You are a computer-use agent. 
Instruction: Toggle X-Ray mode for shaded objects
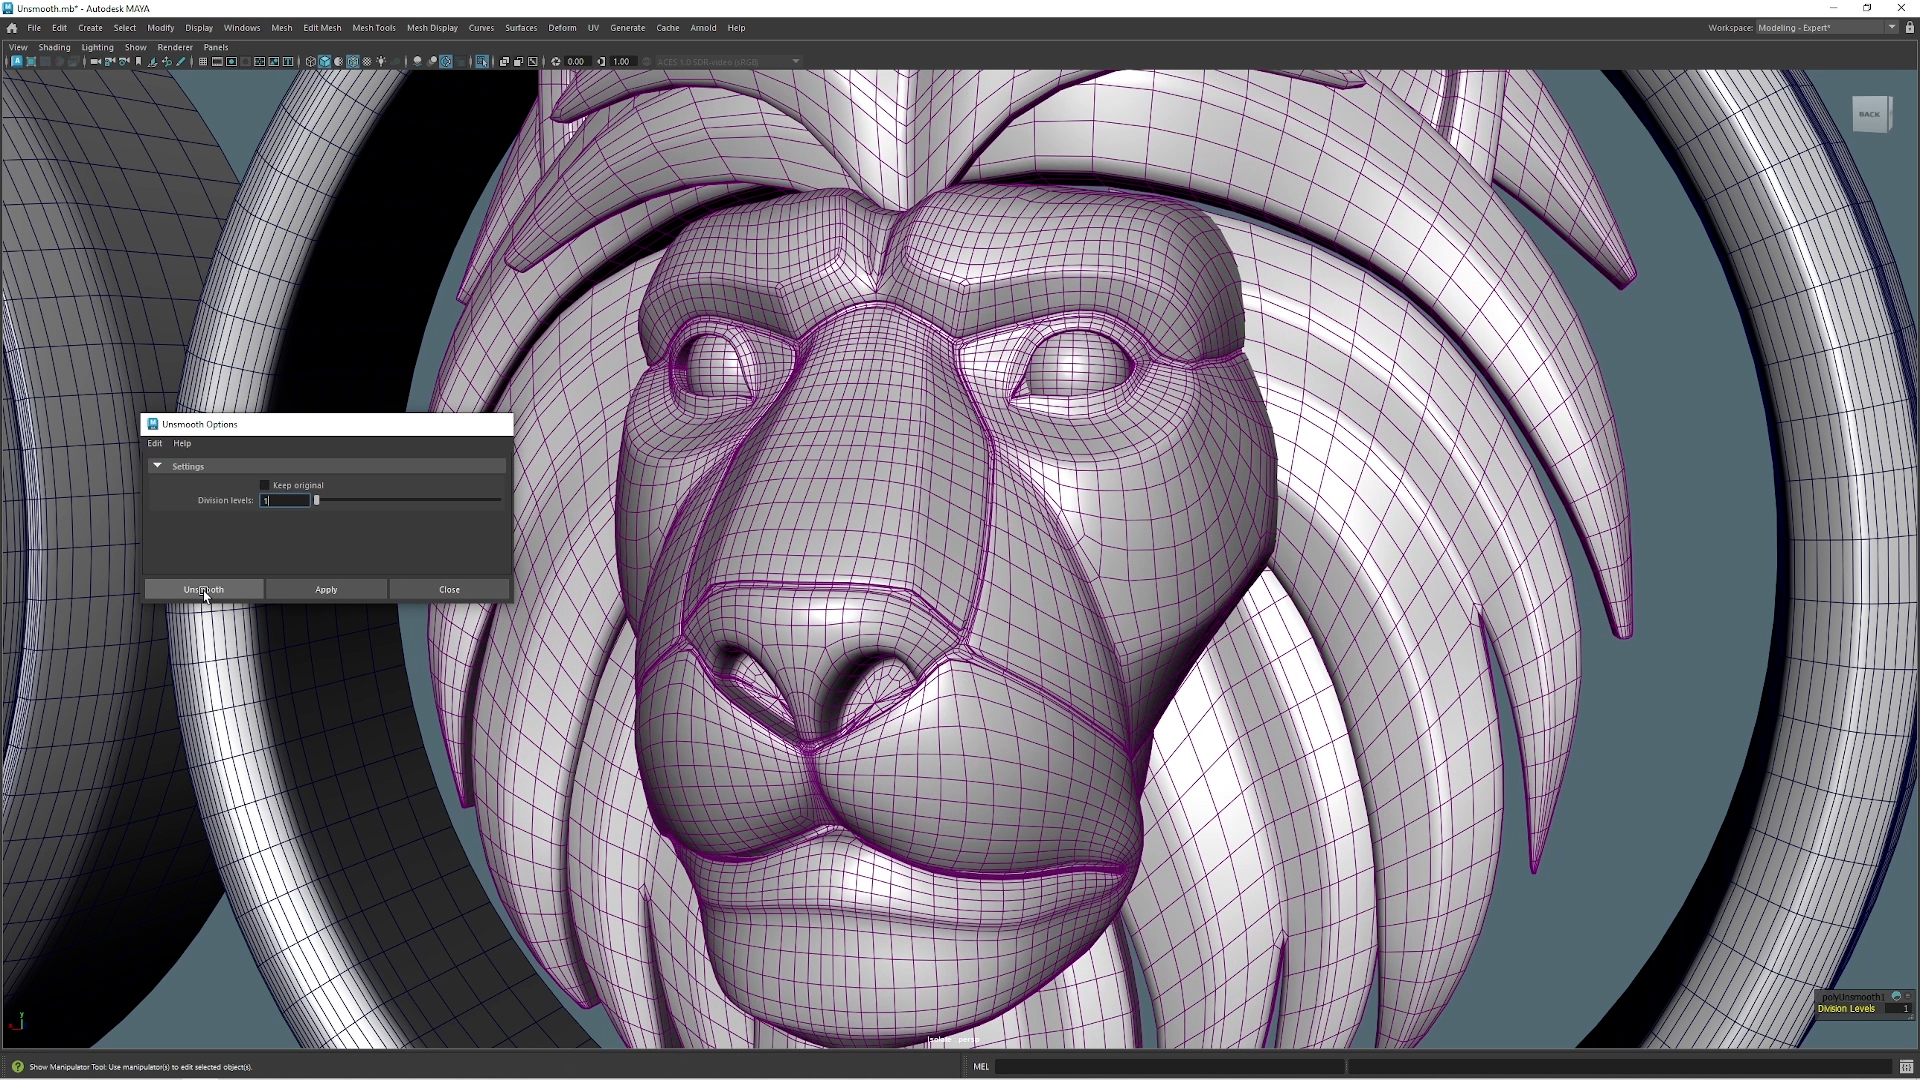click(x=504, y=62)
